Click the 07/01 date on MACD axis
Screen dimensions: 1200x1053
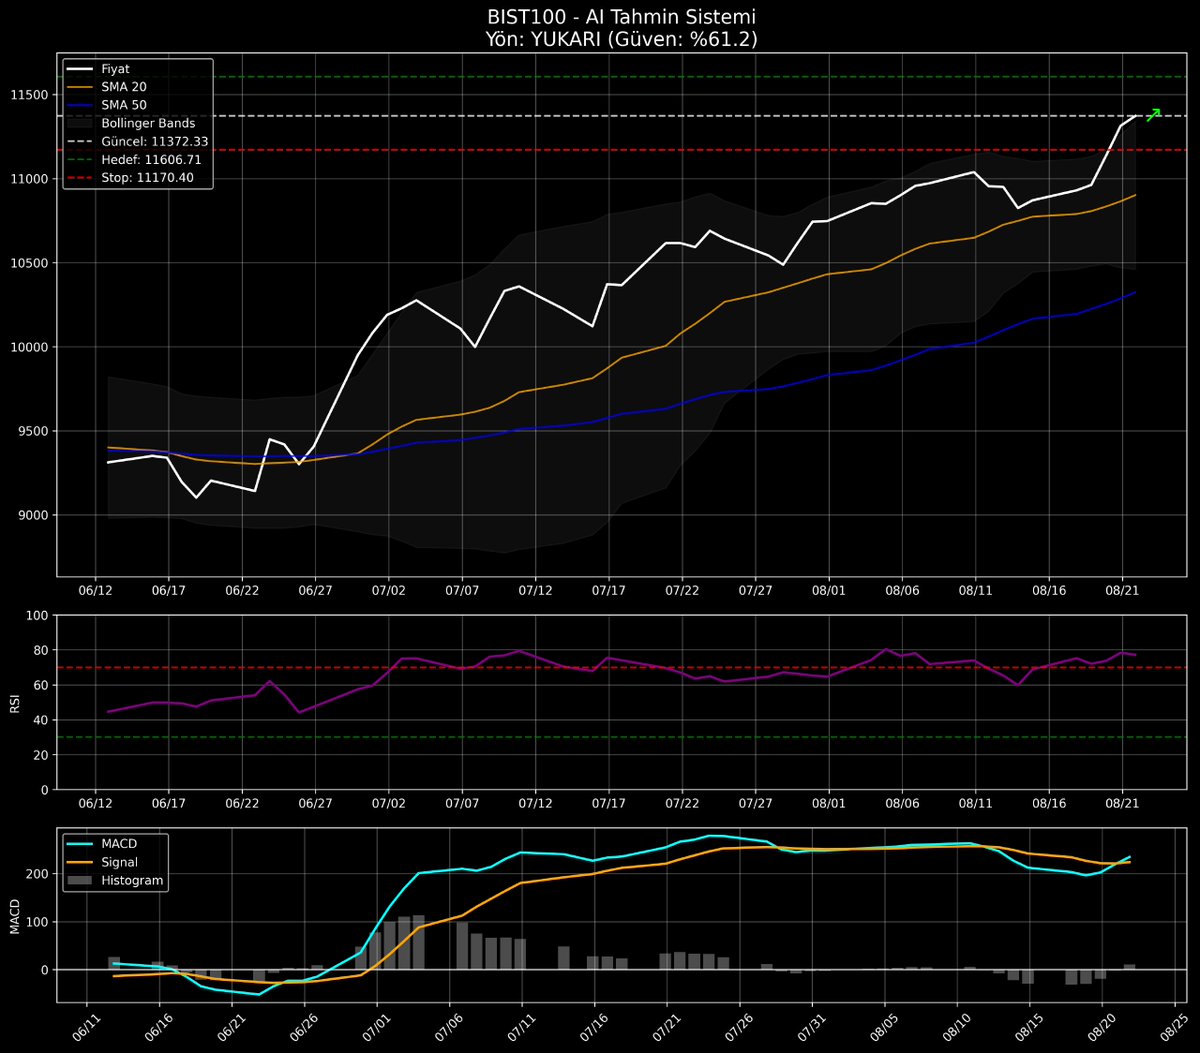tap(375, 1026)
